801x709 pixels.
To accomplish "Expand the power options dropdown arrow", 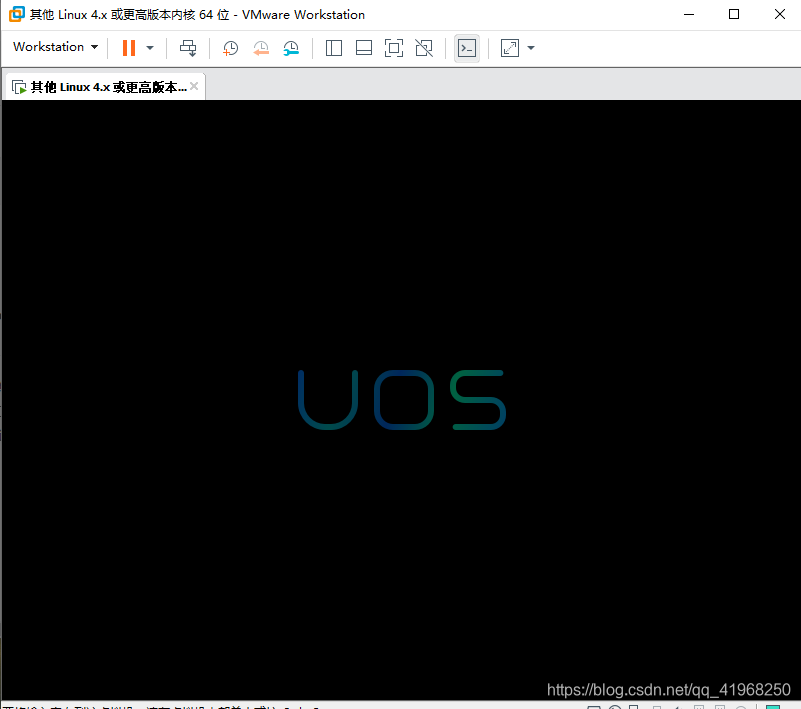I will [x=150, y=48].
